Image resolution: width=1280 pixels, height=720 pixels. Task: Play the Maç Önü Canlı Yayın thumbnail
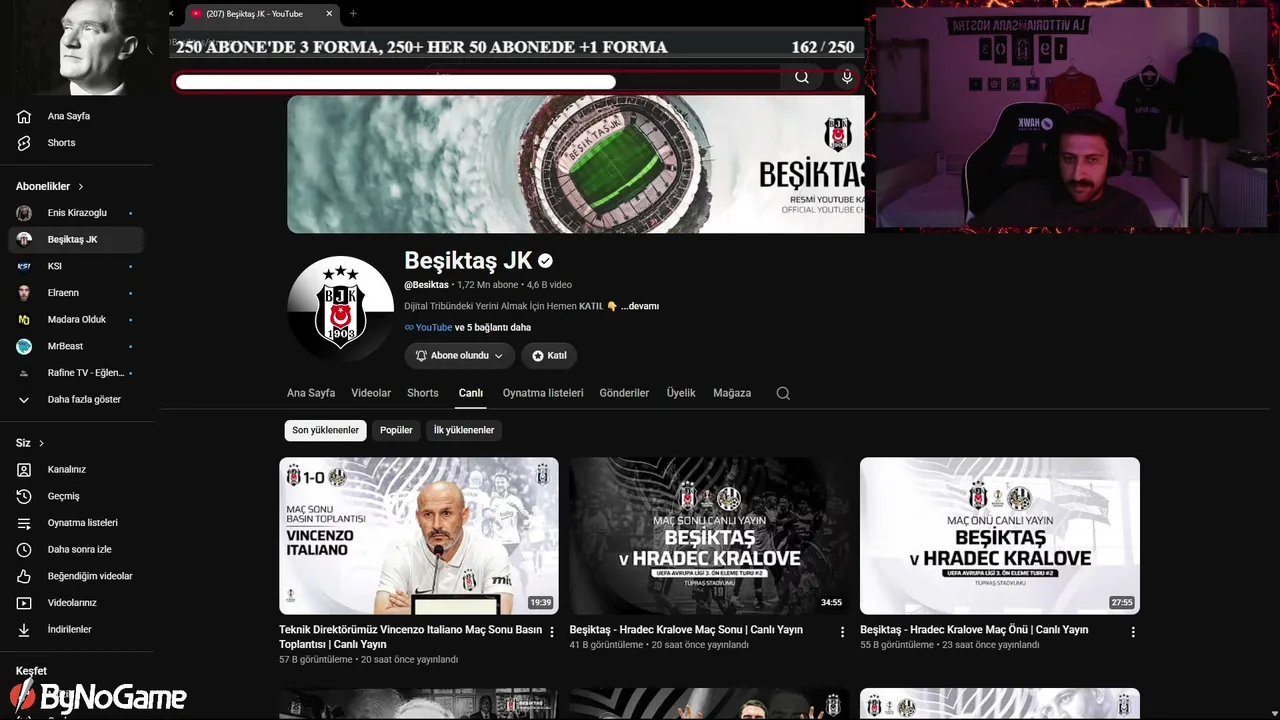1000,536
